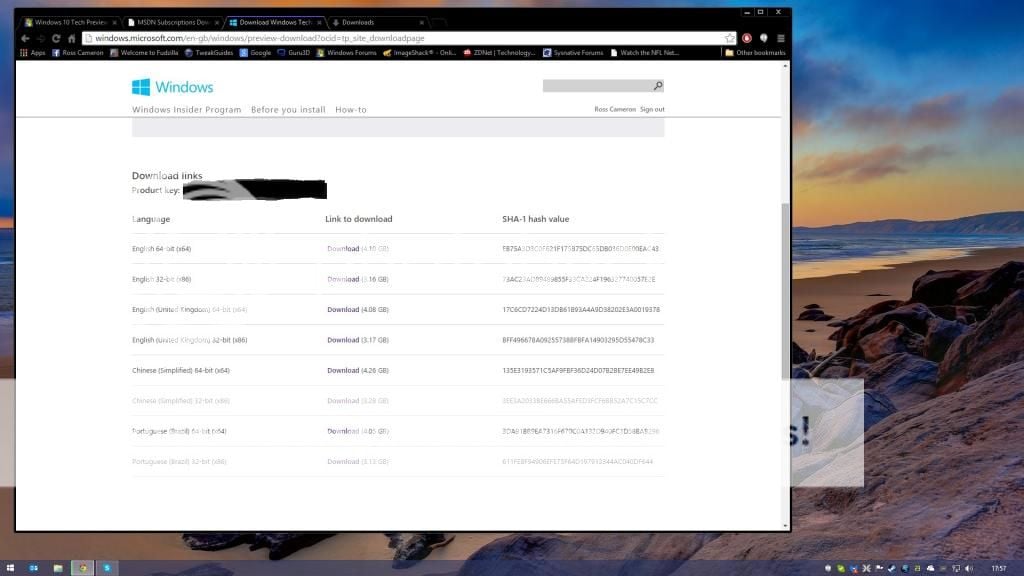This screenshot has width=1024, height=576.
Task: Click the Action Center flag tray icon
Action: tap(879, 569)
